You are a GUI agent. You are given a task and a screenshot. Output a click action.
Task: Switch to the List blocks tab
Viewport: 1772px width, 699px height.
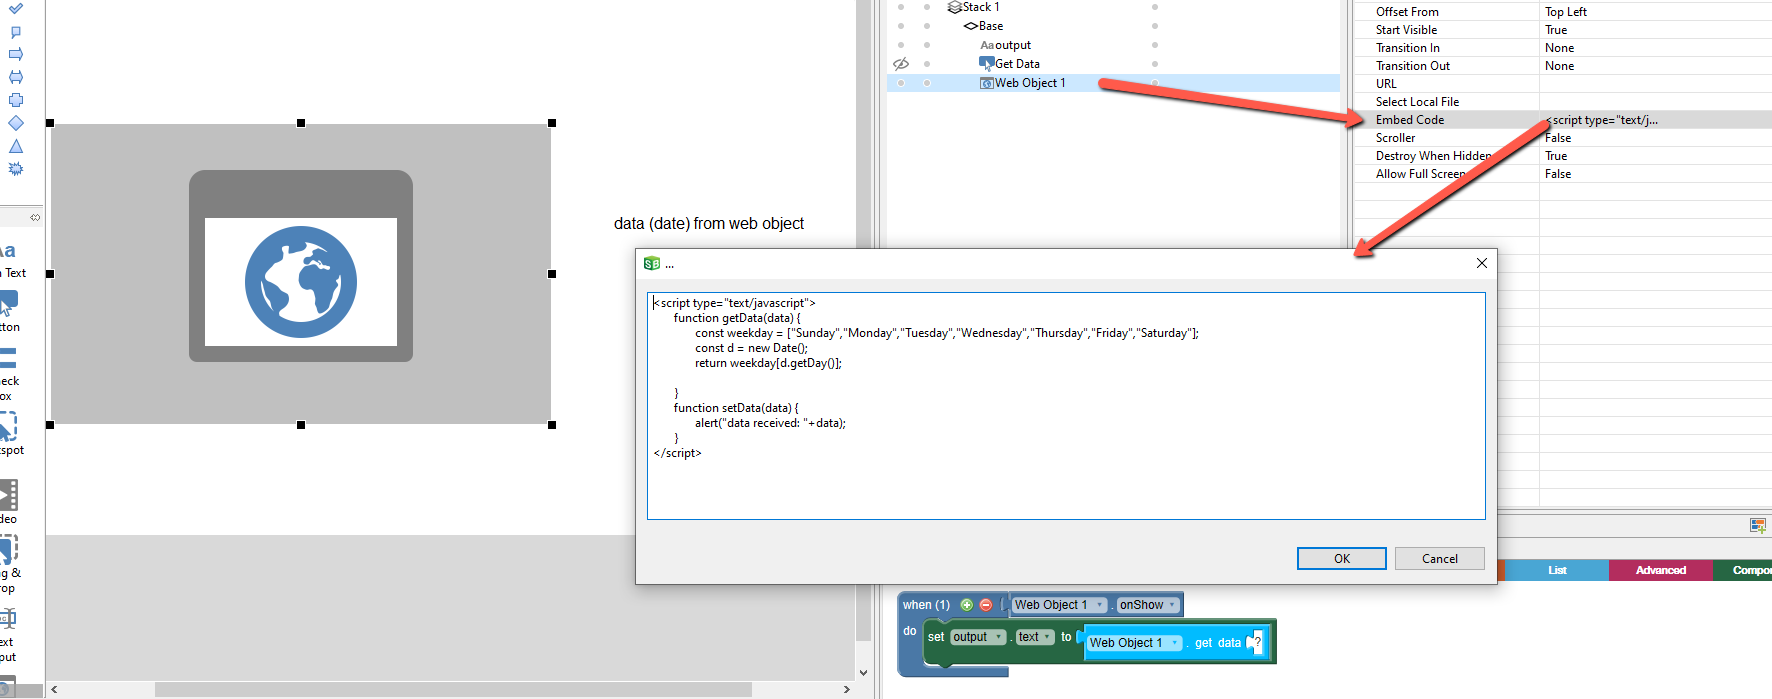(x=1557, y=570)
